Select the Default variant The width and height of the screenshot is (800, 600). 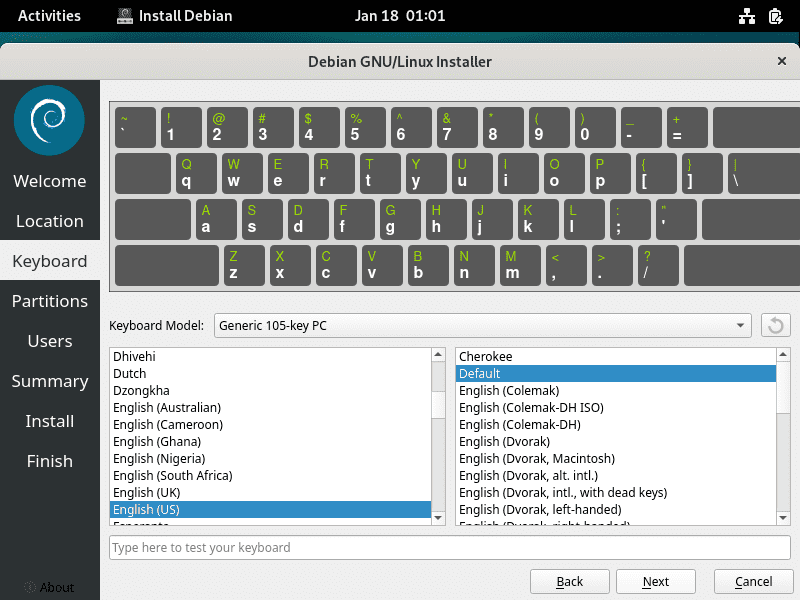616,373
